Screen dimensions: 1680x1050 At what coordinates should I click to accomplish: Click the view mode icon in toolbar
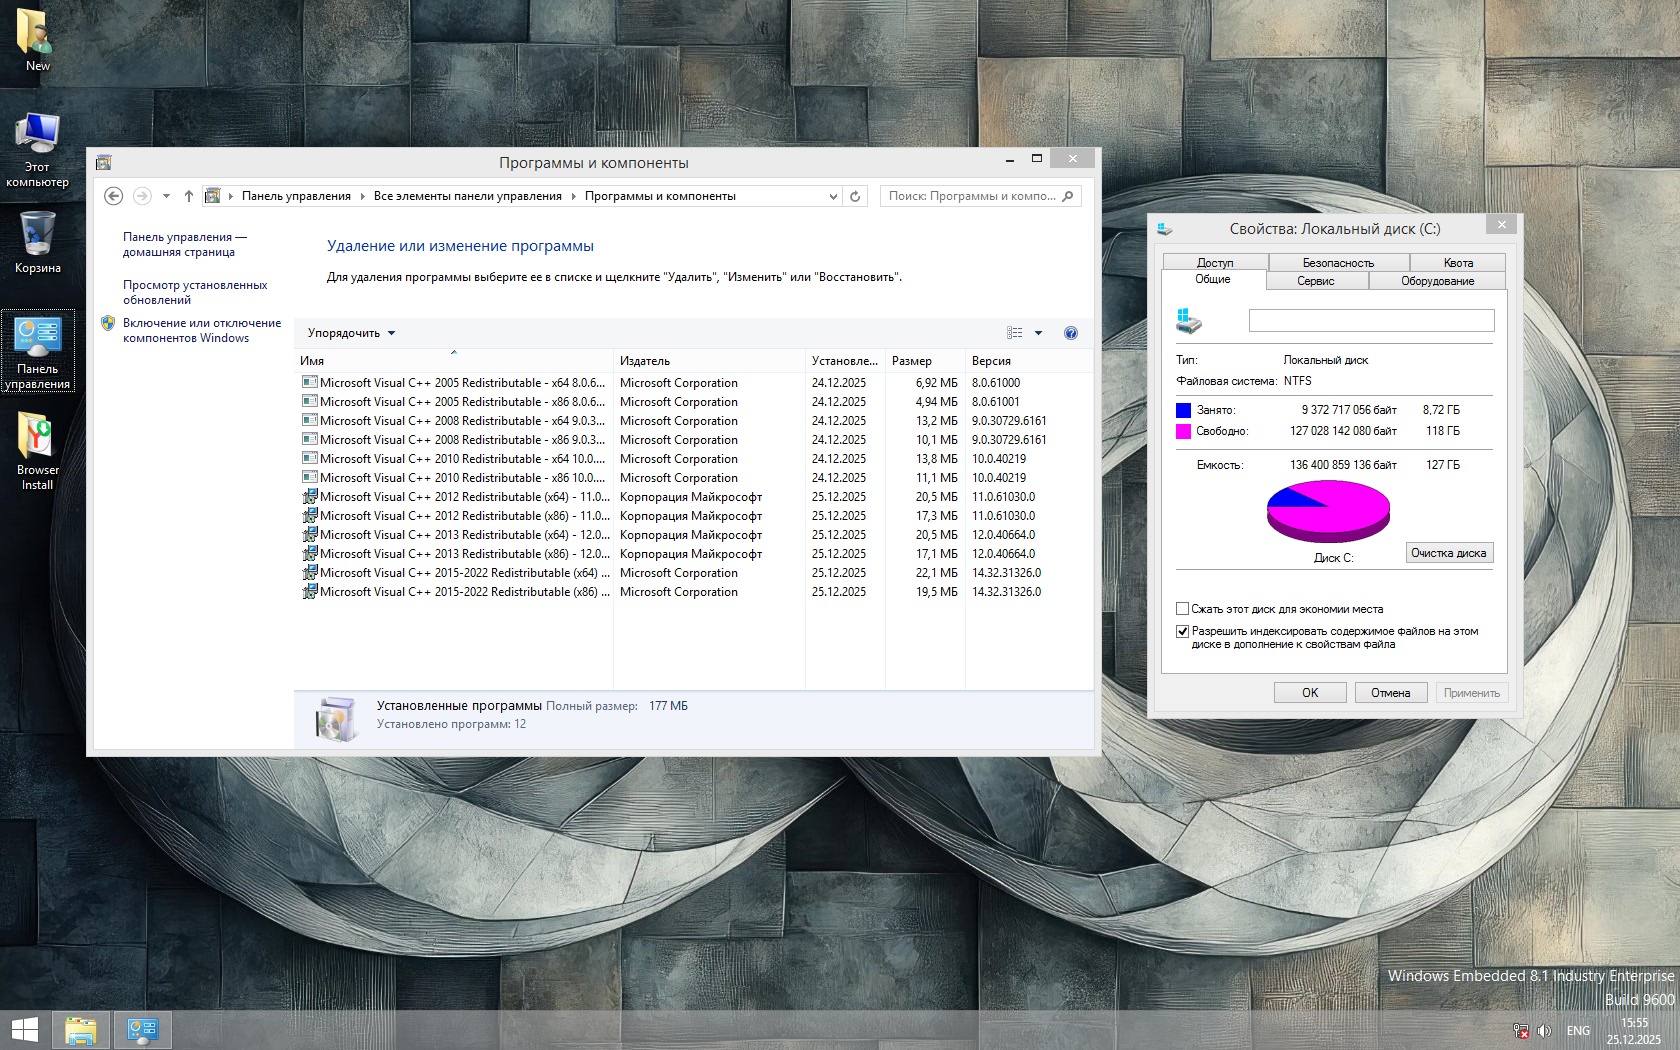[1014, 333]
